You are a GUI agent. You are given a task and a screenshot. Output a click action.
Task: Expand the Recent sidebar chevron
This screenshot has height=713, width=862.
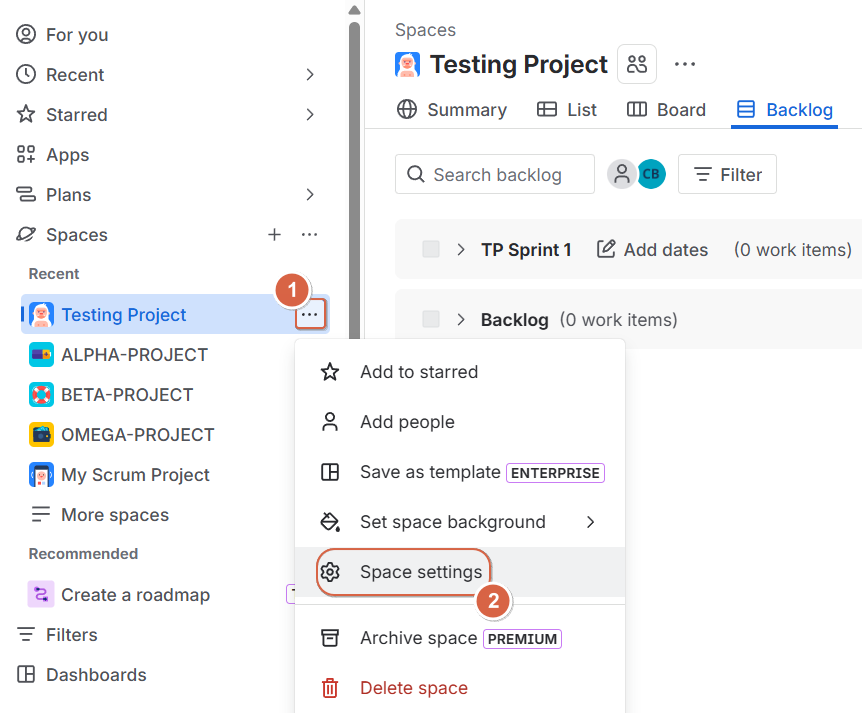pos(310,75)
